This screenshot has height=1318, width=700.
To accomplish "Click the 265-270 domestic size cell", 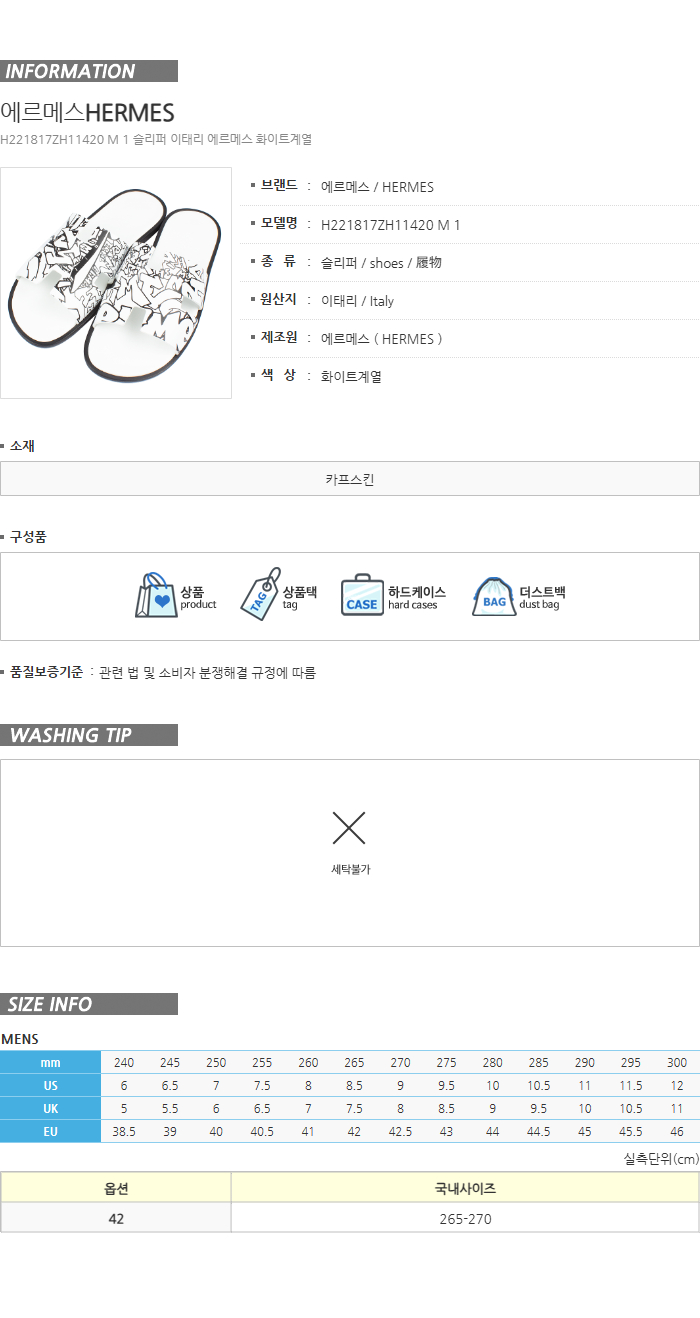I will 465,1218.
